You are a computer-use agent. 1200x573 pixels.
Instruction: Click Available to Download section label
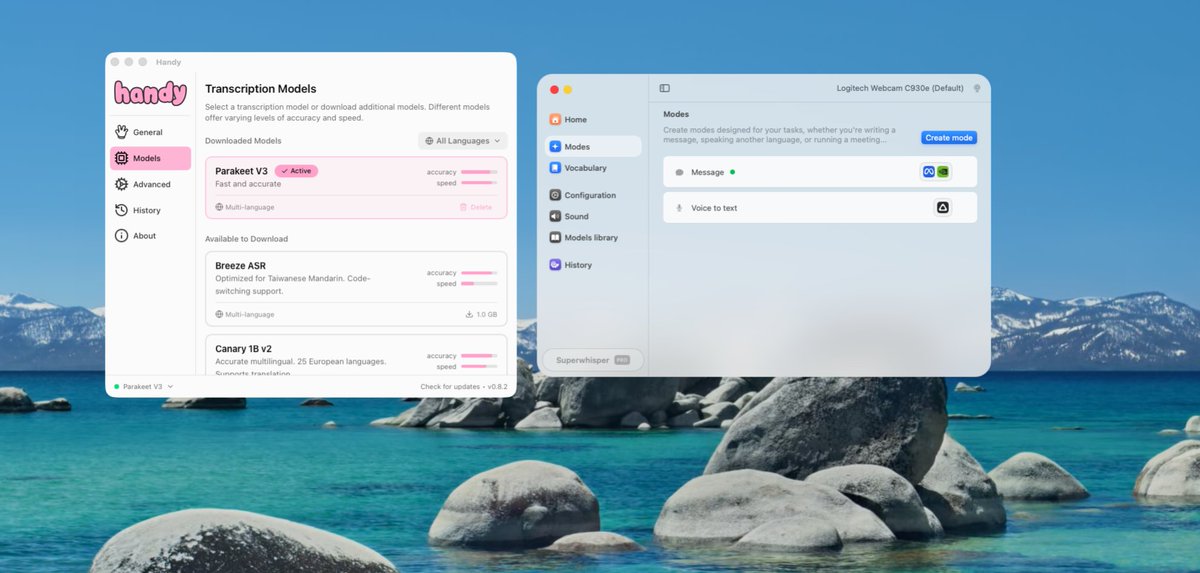click(246, 239)
